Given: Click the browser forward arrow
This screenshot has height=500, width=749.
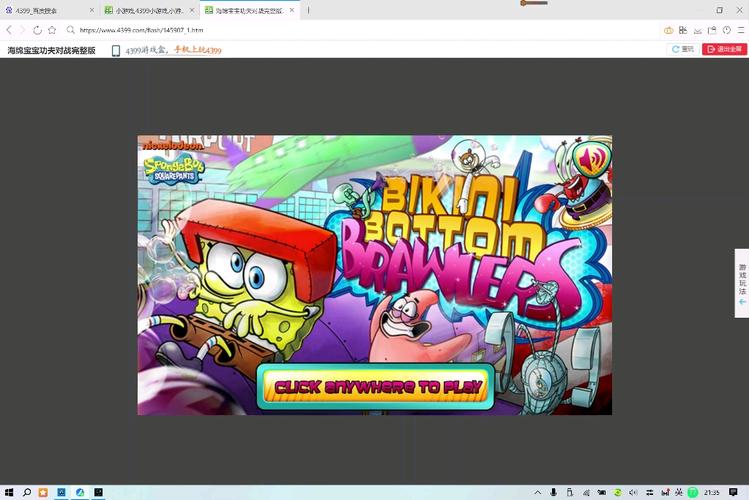Looking at the screenshot, I should tap(22, 30).
